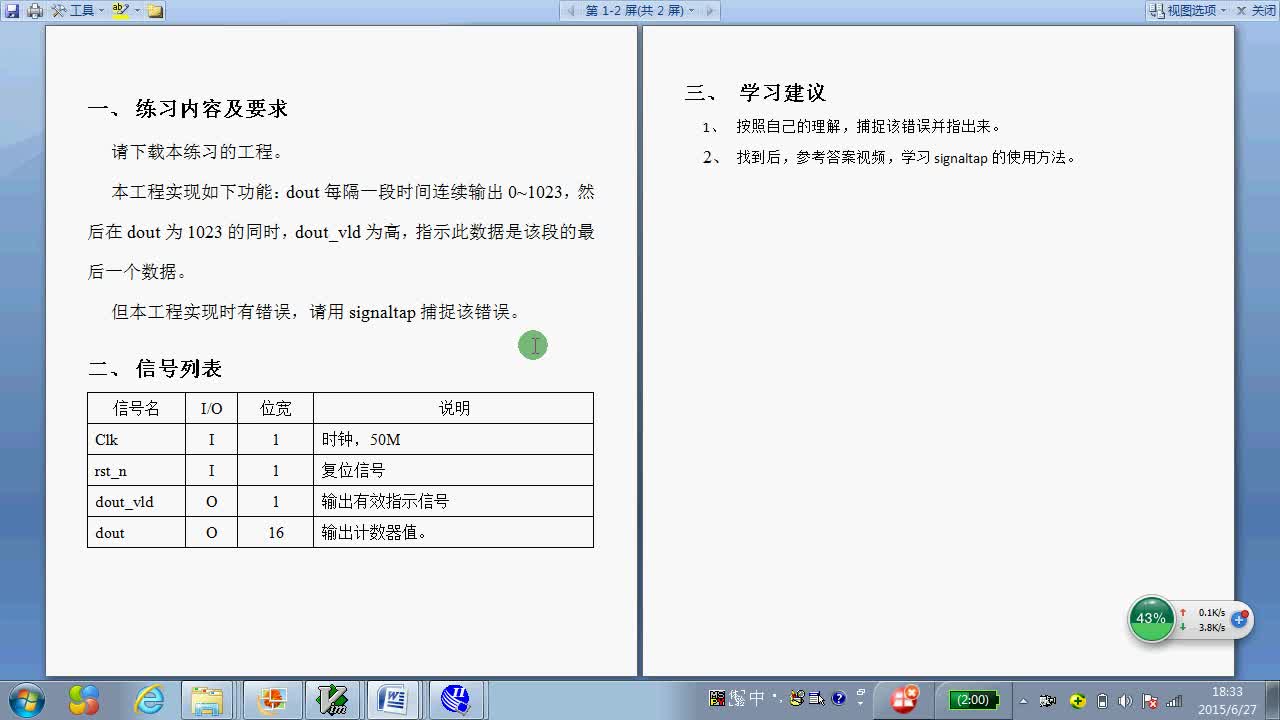Open 视图选项 view options menu
This screenshot has height=720, width=1280.
(x=1188, y=10)
